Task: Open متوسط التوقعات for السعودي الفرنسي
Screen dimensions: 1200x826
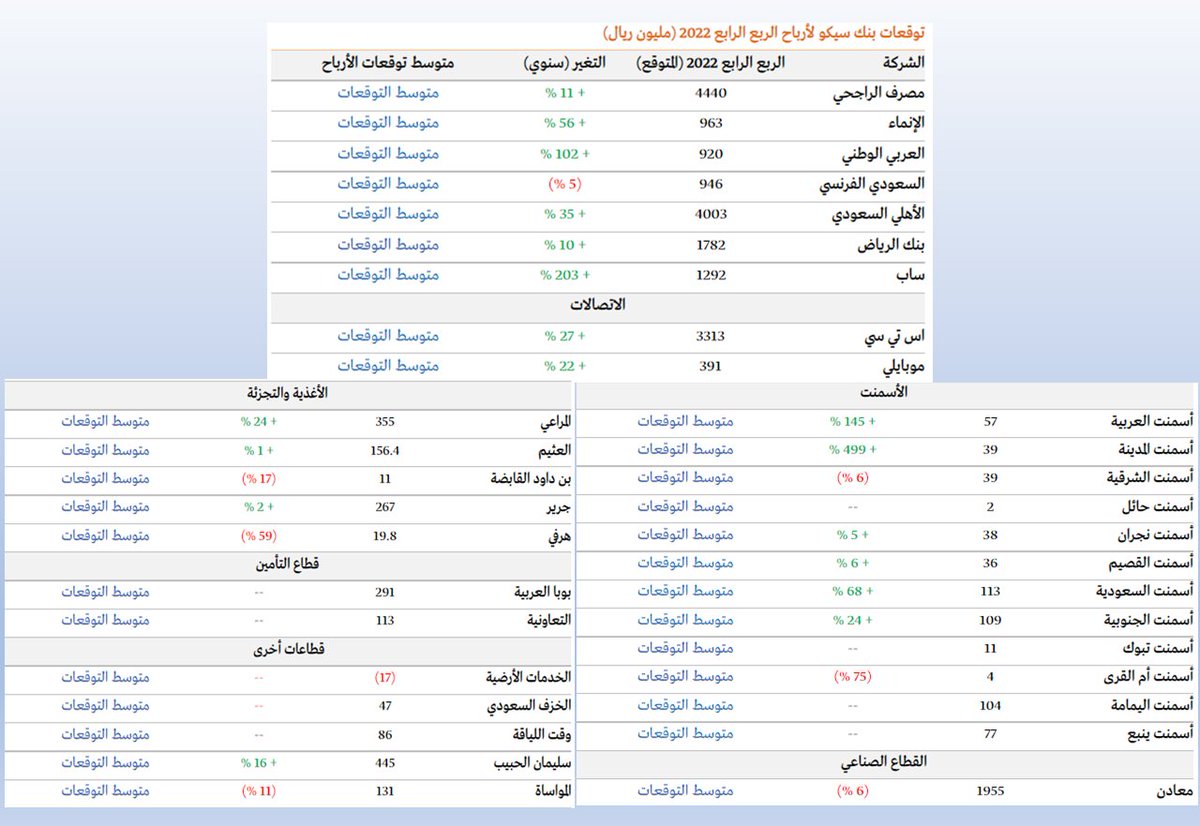Action: pos(388,184)
